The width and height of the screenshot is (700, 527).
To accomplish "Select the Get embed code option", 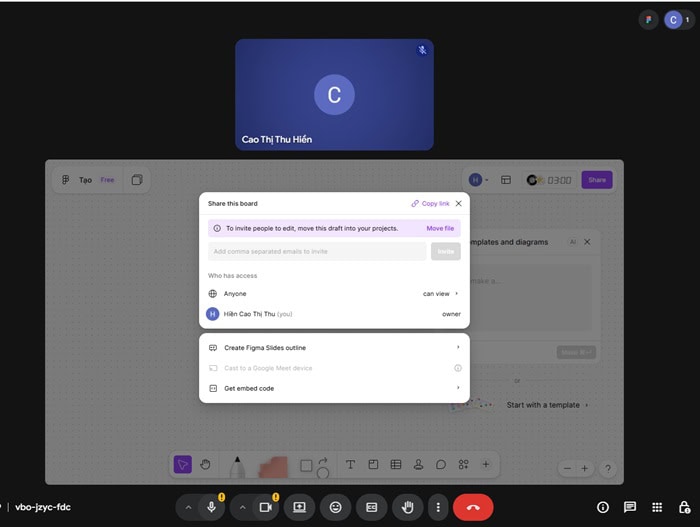I will (249, 388).
